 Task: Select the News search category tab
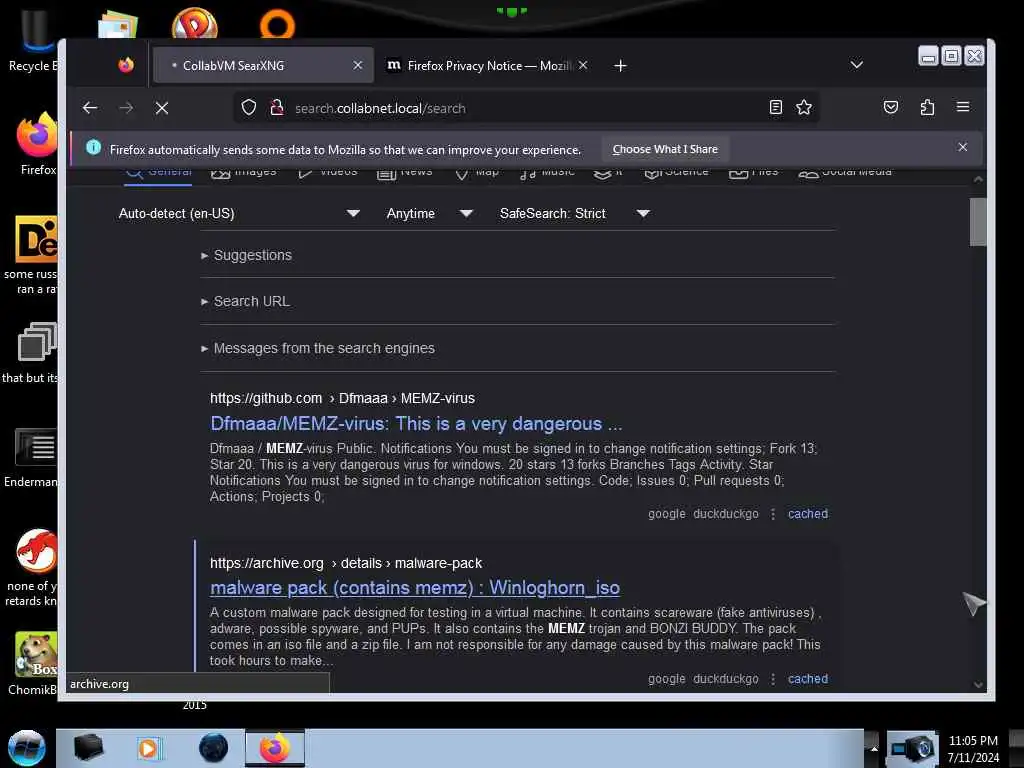[405, 172]
